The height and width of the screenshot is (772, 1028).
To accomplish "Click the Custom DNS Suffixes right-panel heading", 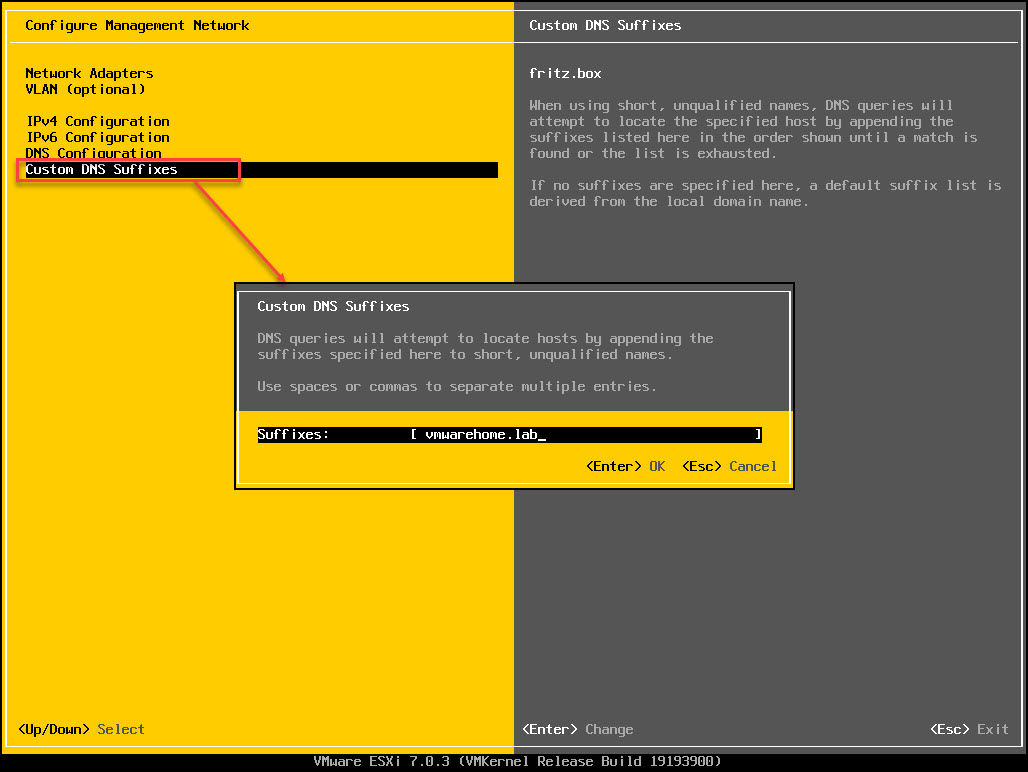I will coord(605,26).
